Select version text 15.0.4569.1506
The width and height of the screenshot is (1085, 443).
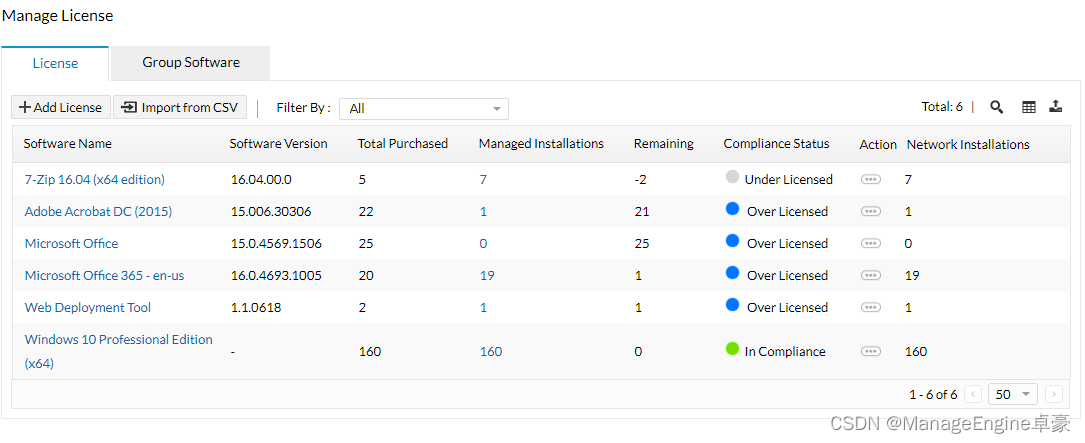coord(276,243)
